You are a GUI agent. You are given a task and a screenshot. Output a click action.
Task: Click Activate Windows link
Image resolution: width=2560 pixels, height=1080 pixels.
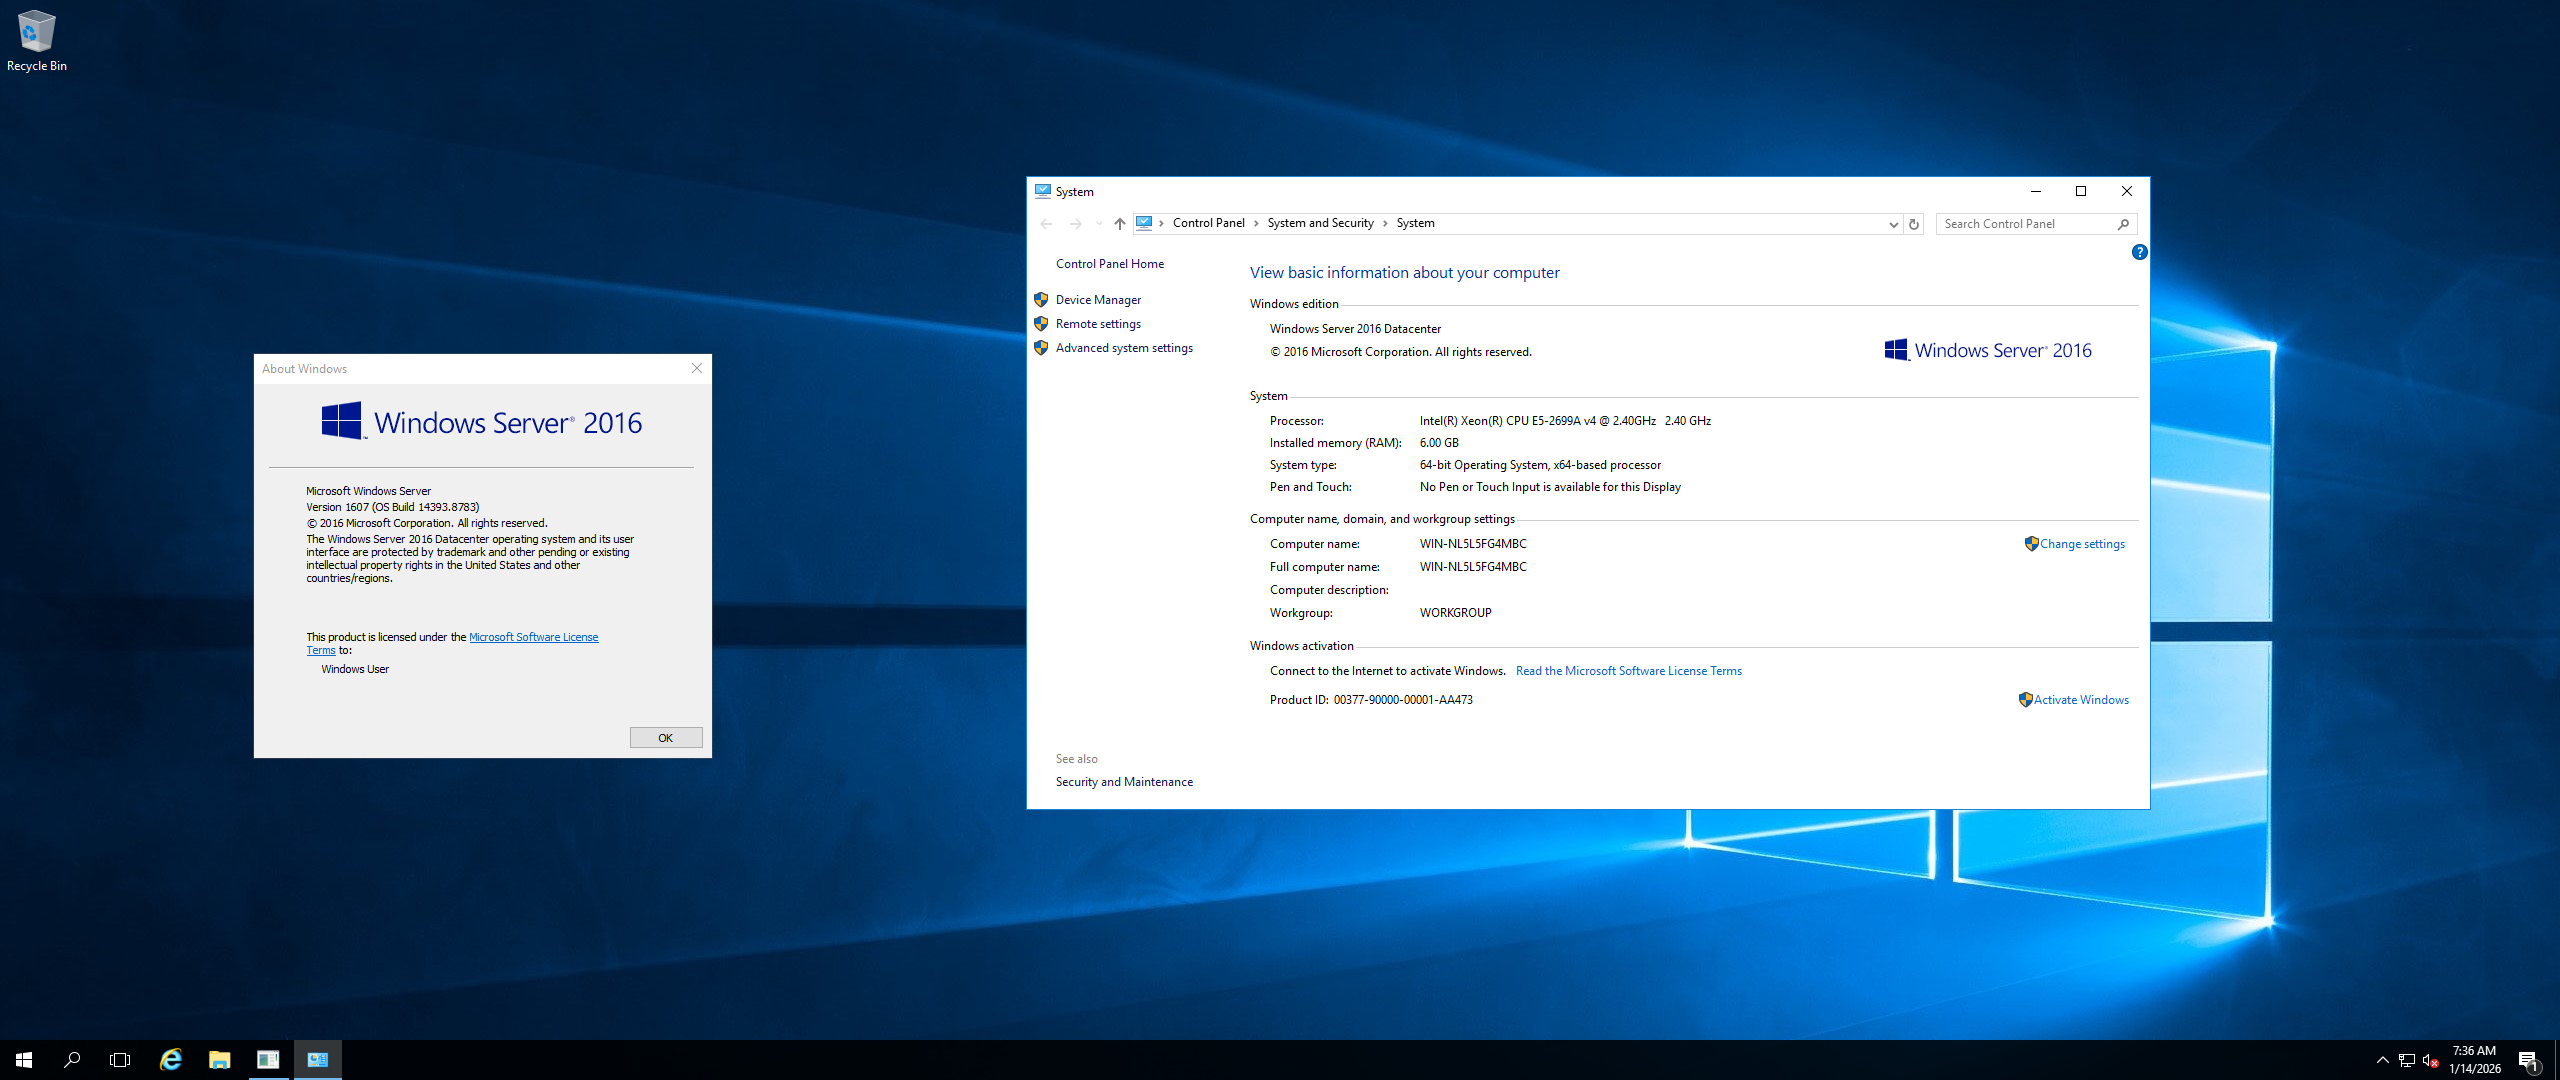tap(2081, 700)
